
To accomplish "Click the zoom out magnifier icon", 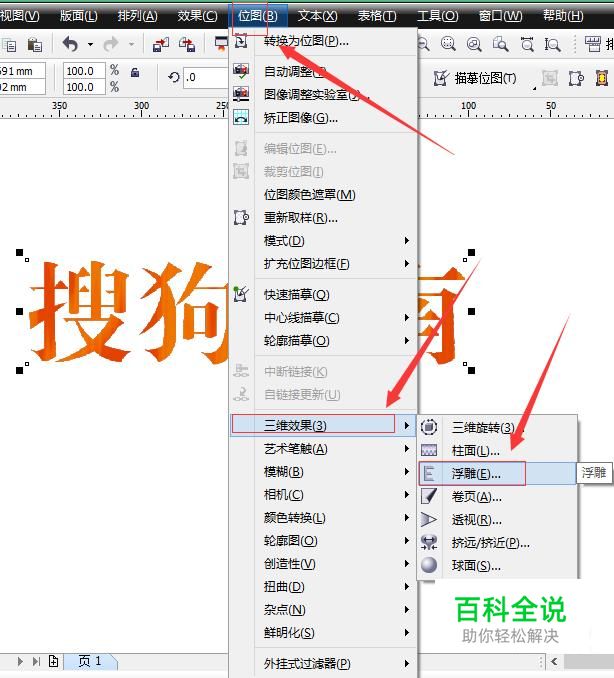I will [423, 44].
